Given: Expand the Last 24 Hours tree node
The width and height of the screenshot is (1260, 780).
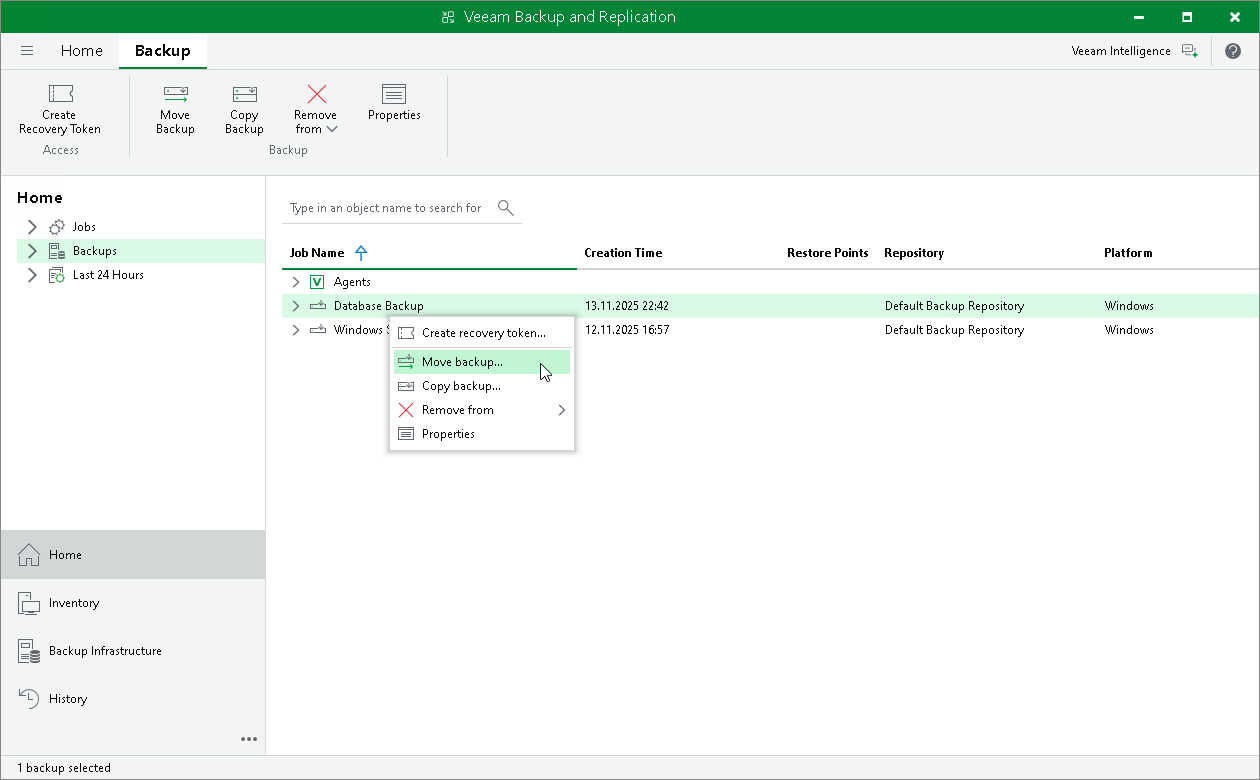Looking at the screenshot, I should pyautogui.click(x=32, y=275).
